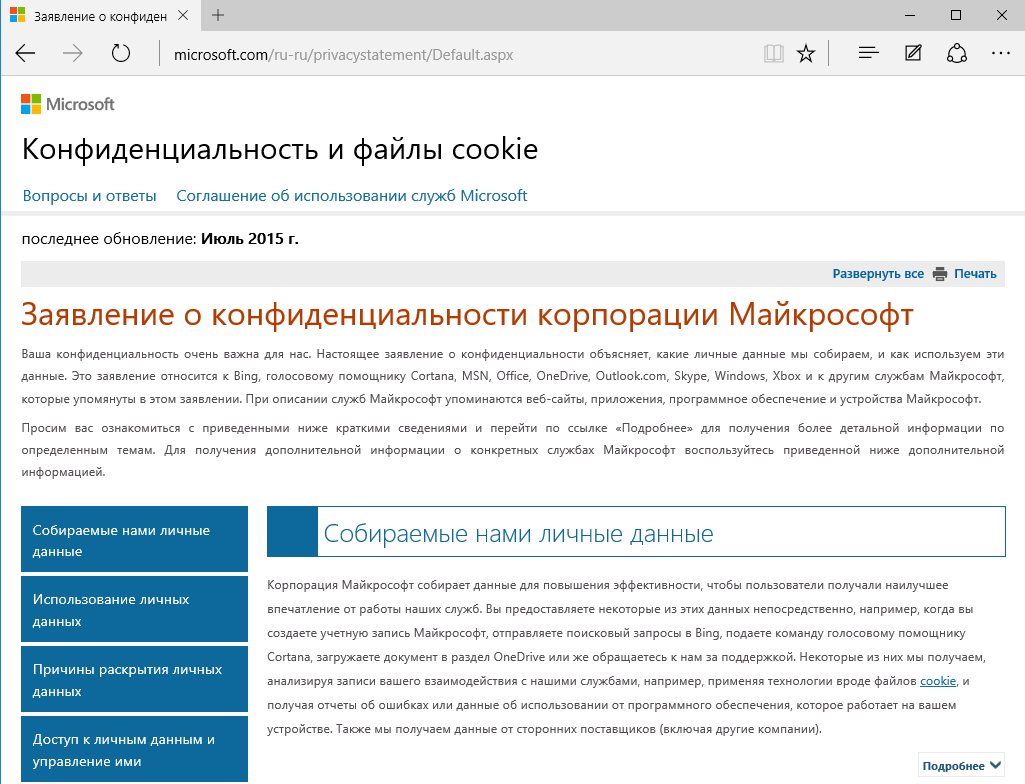Make a Web Note

[913, 54]
